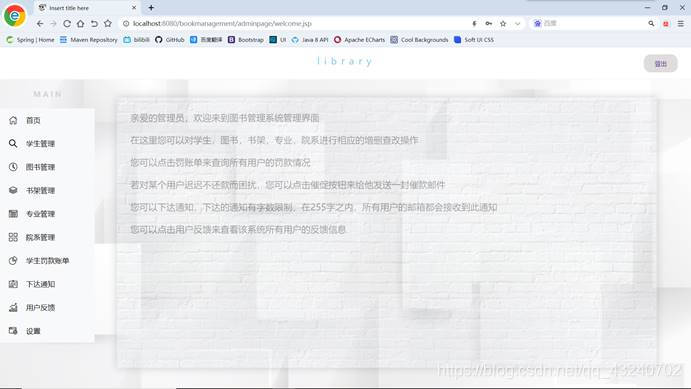Open a new browser tab
The image size is (691, 389).
(151, 7)
